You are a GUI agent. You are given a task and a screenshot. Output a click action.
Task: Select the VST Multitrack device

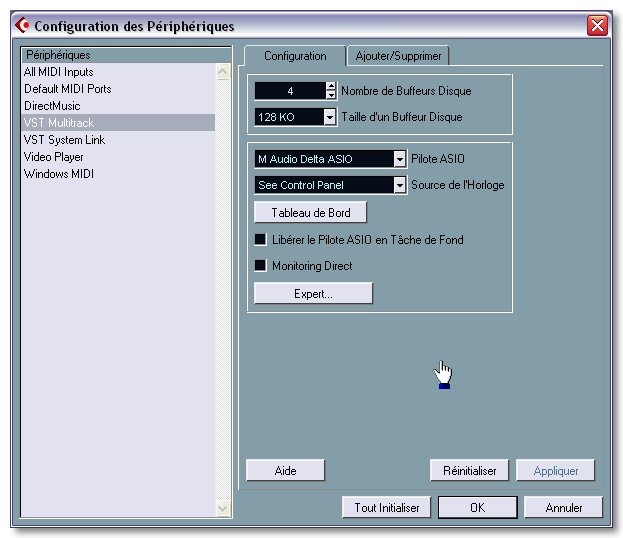point(118,123)
